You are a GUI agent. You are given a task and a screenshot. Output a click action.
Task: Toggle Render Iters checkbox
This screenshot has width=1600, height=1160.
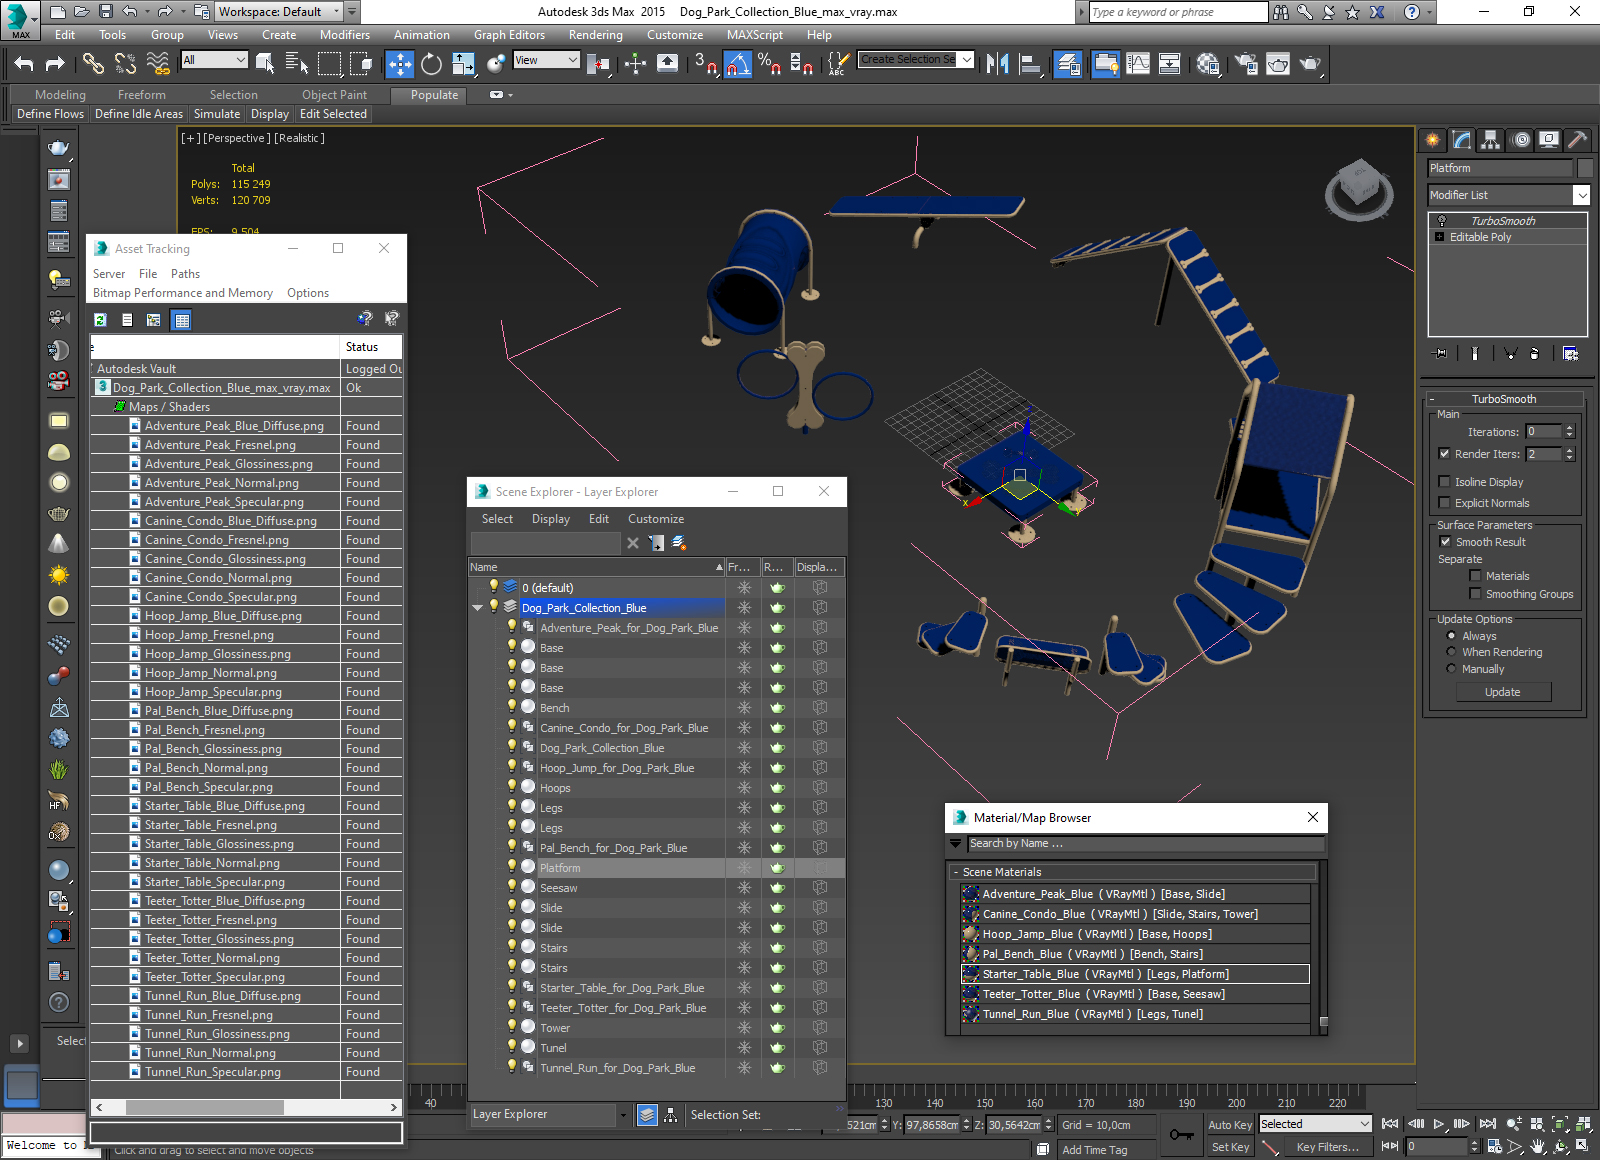[1444, 453]
